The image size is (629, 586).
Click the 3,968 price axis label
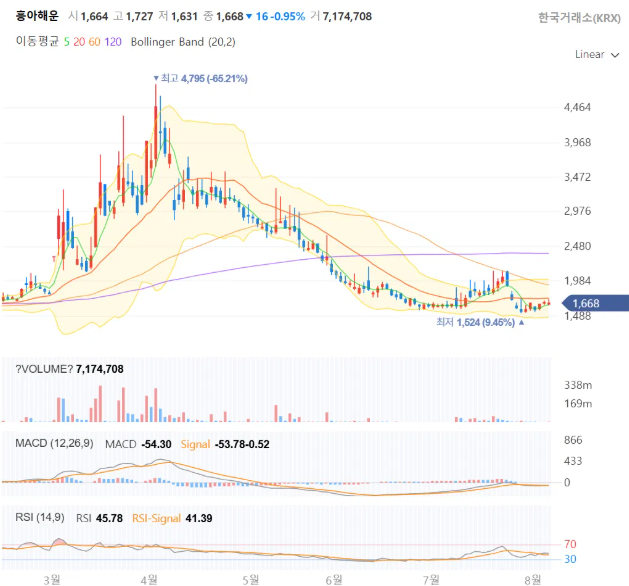(x=577, y=142)
